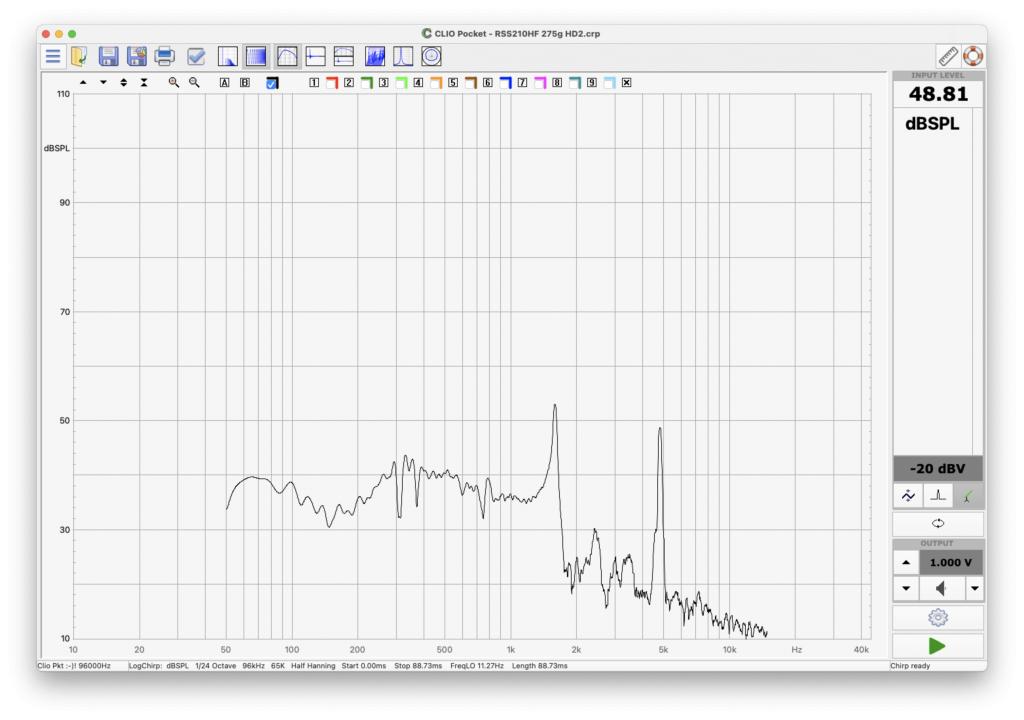Toggle the magenta overlay 7 checkbox
The height and width of the screenshot is (720, 1024).
(540, 83)
